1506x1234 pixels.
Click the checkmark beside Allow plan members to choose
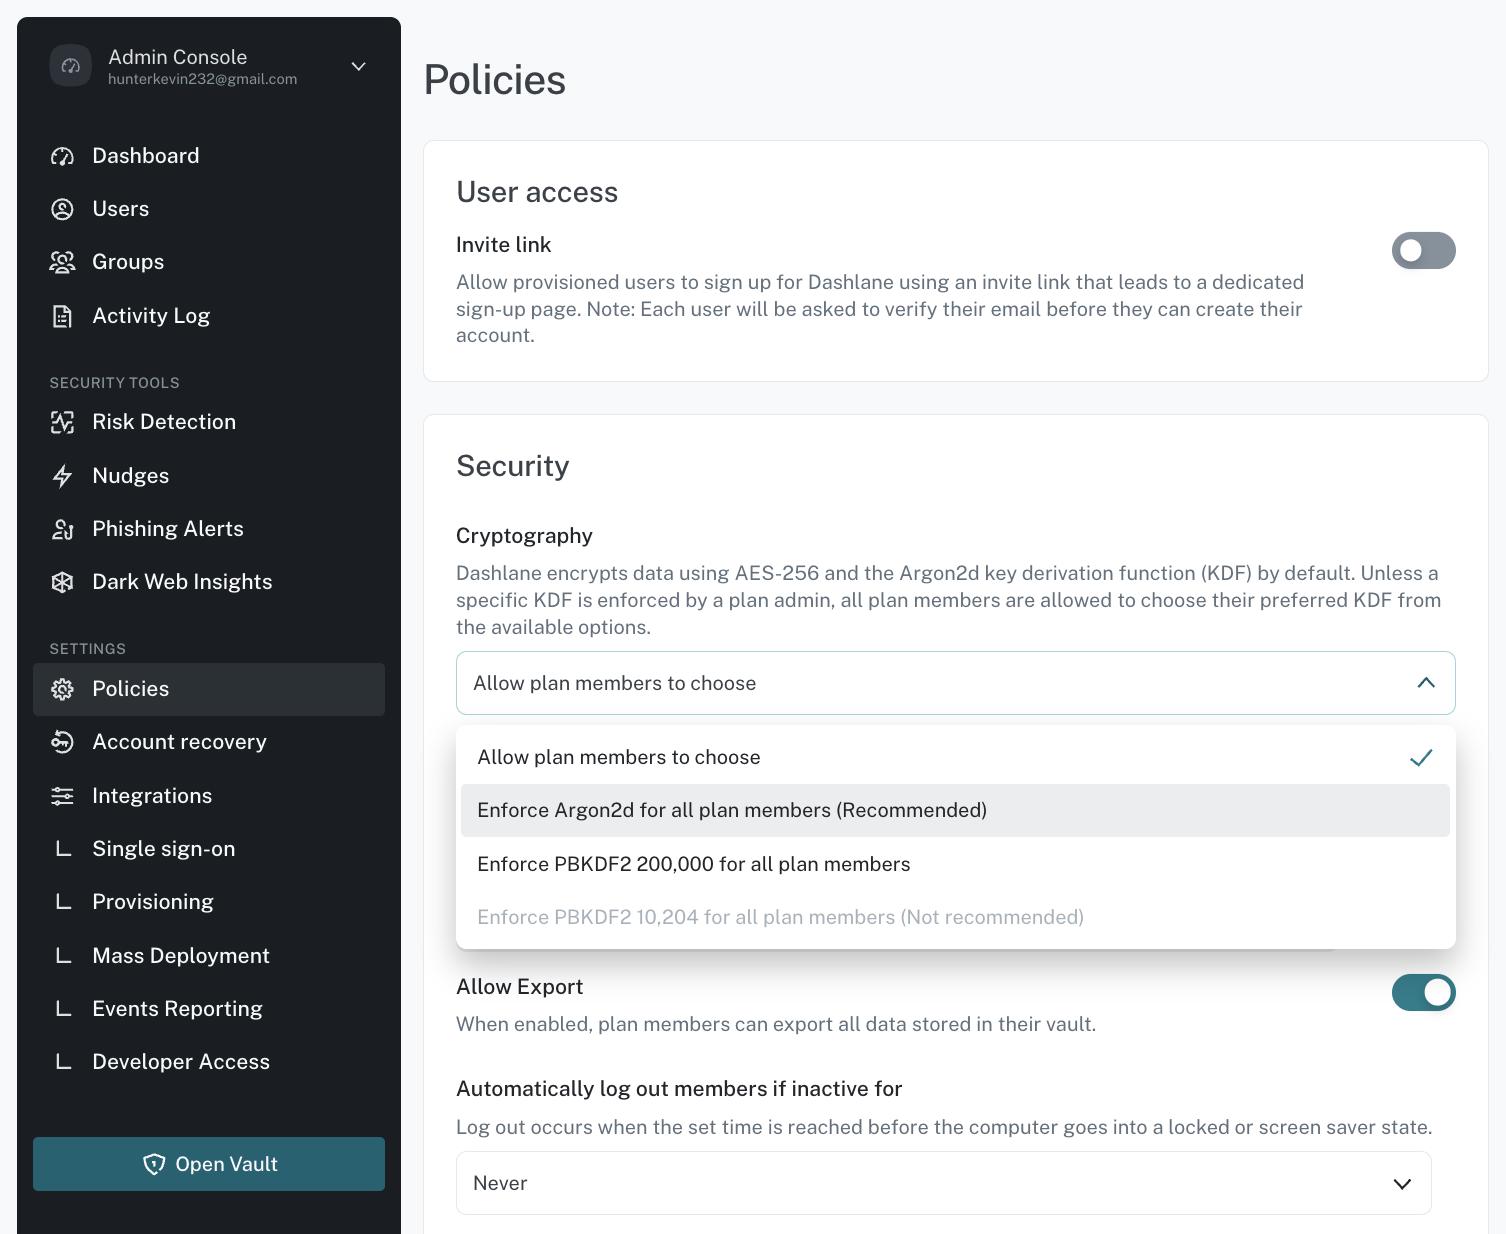point(1421,758)
